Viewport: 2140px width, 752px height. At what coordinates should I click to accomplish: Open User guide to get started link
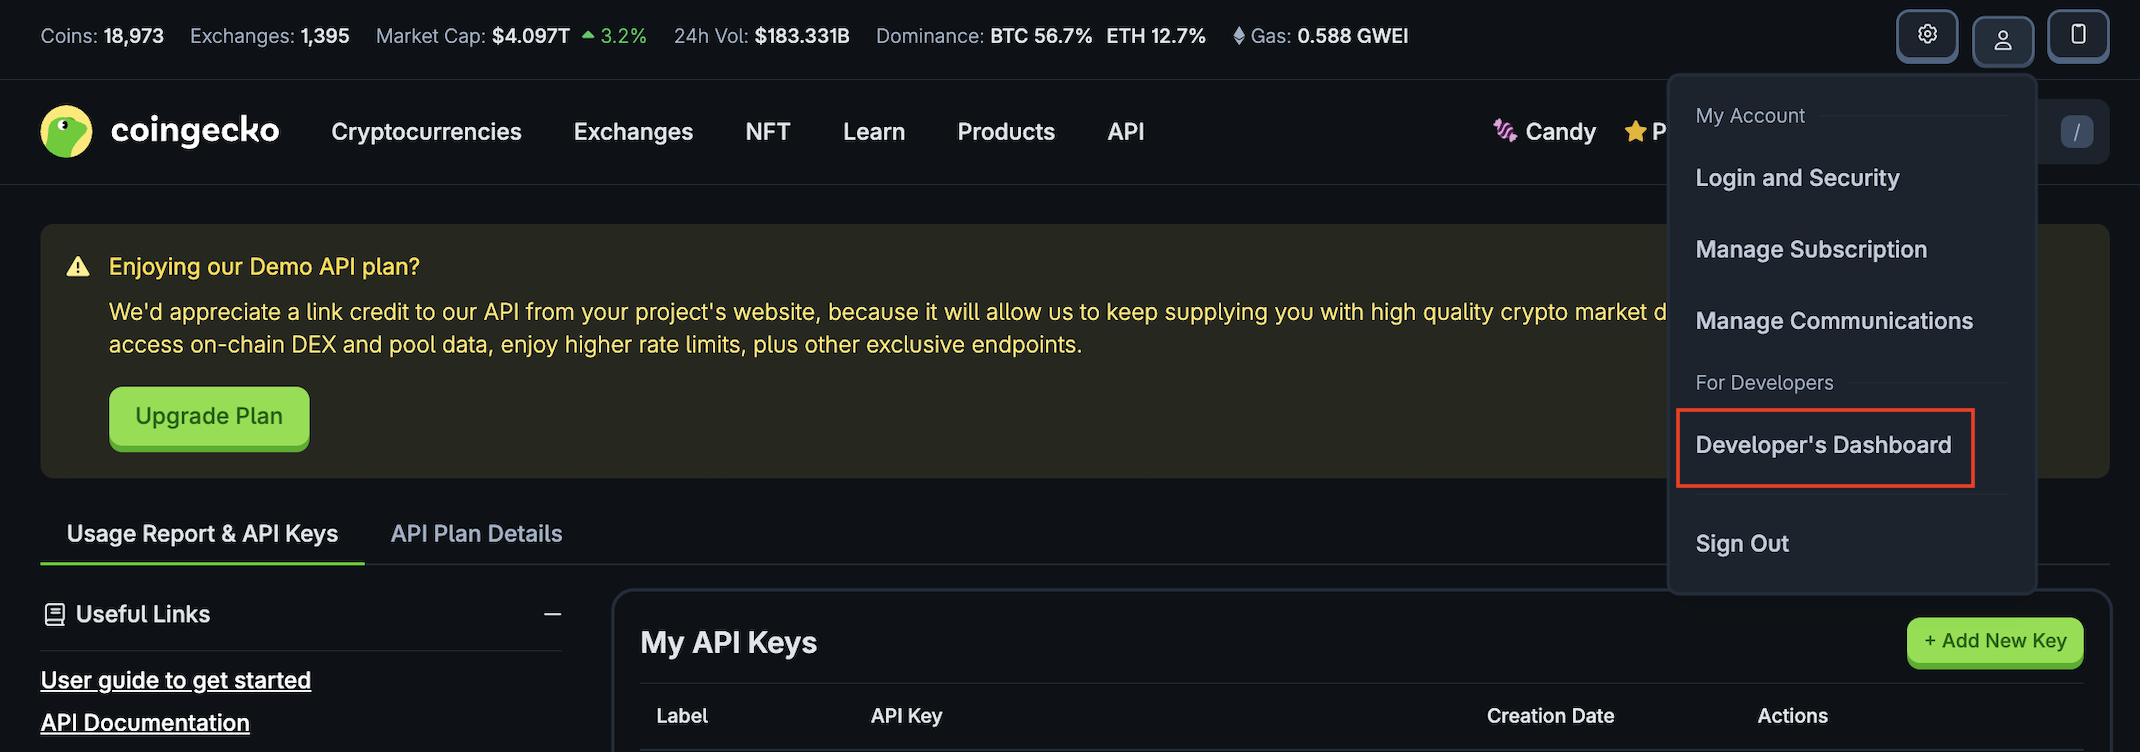176,680
